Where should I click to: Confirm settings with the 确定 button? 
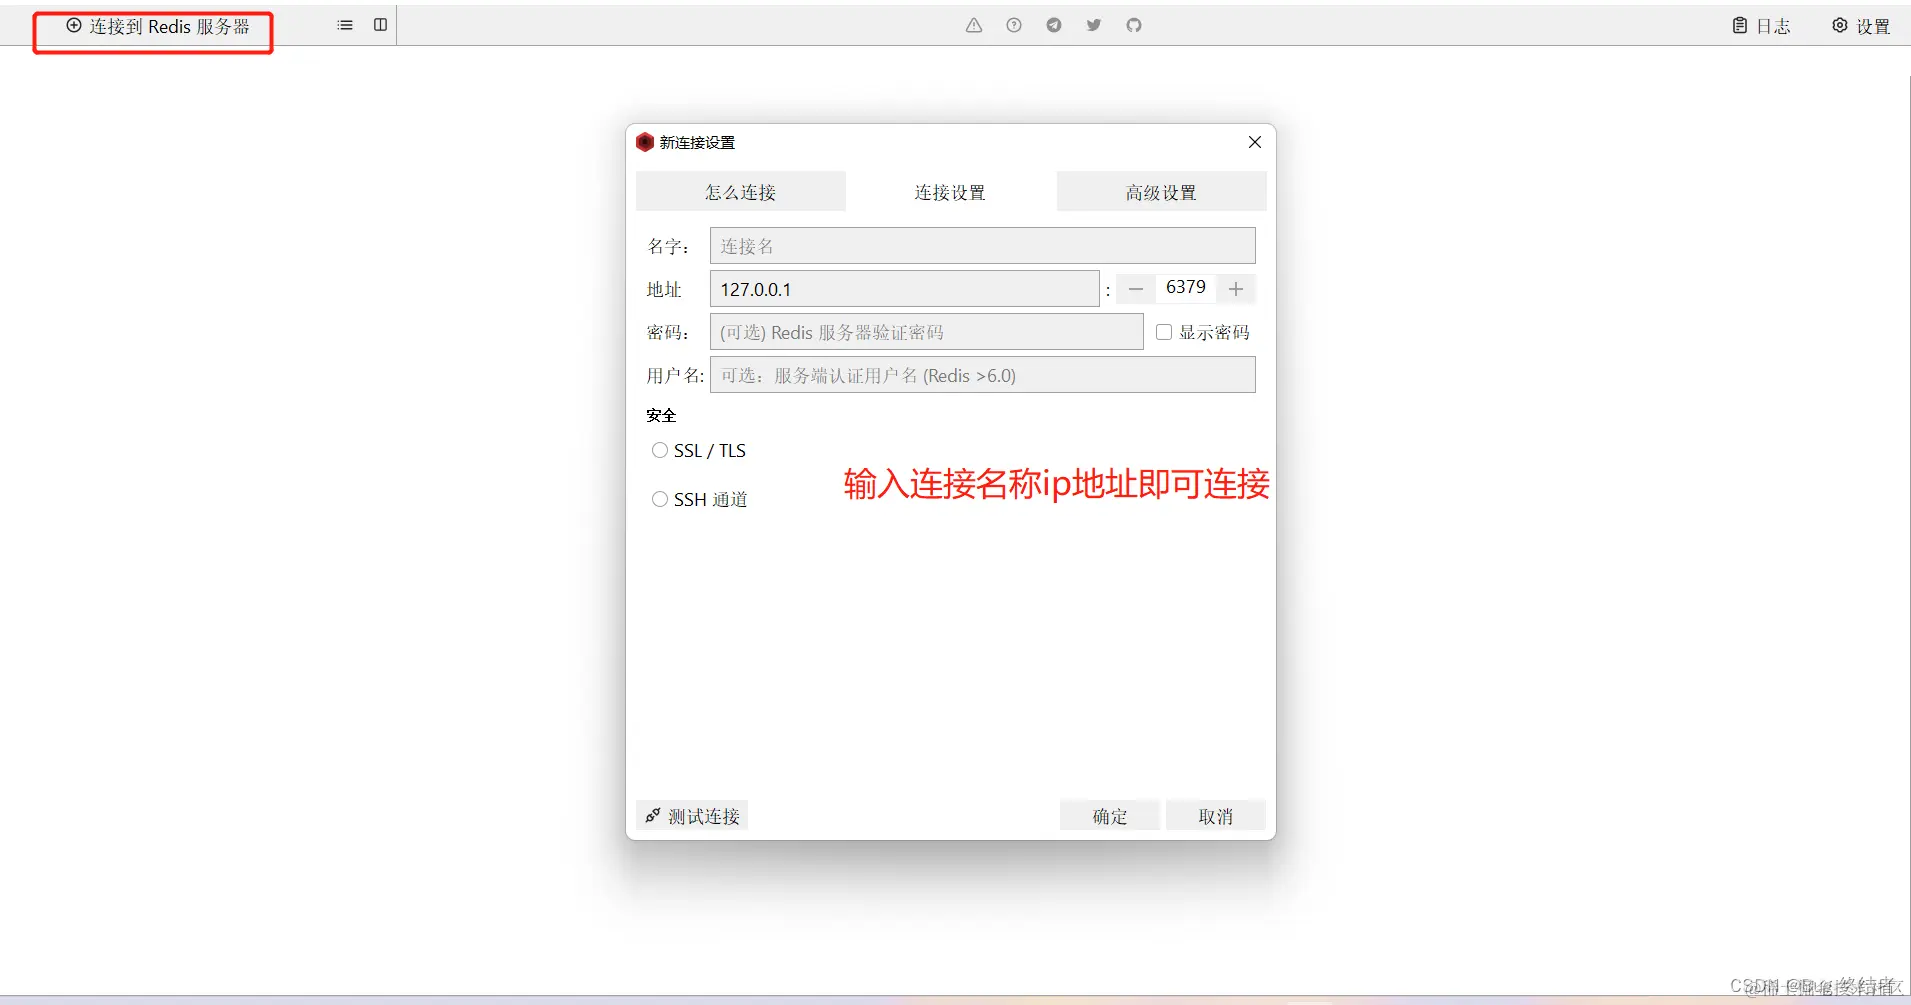coord(1109,815)
